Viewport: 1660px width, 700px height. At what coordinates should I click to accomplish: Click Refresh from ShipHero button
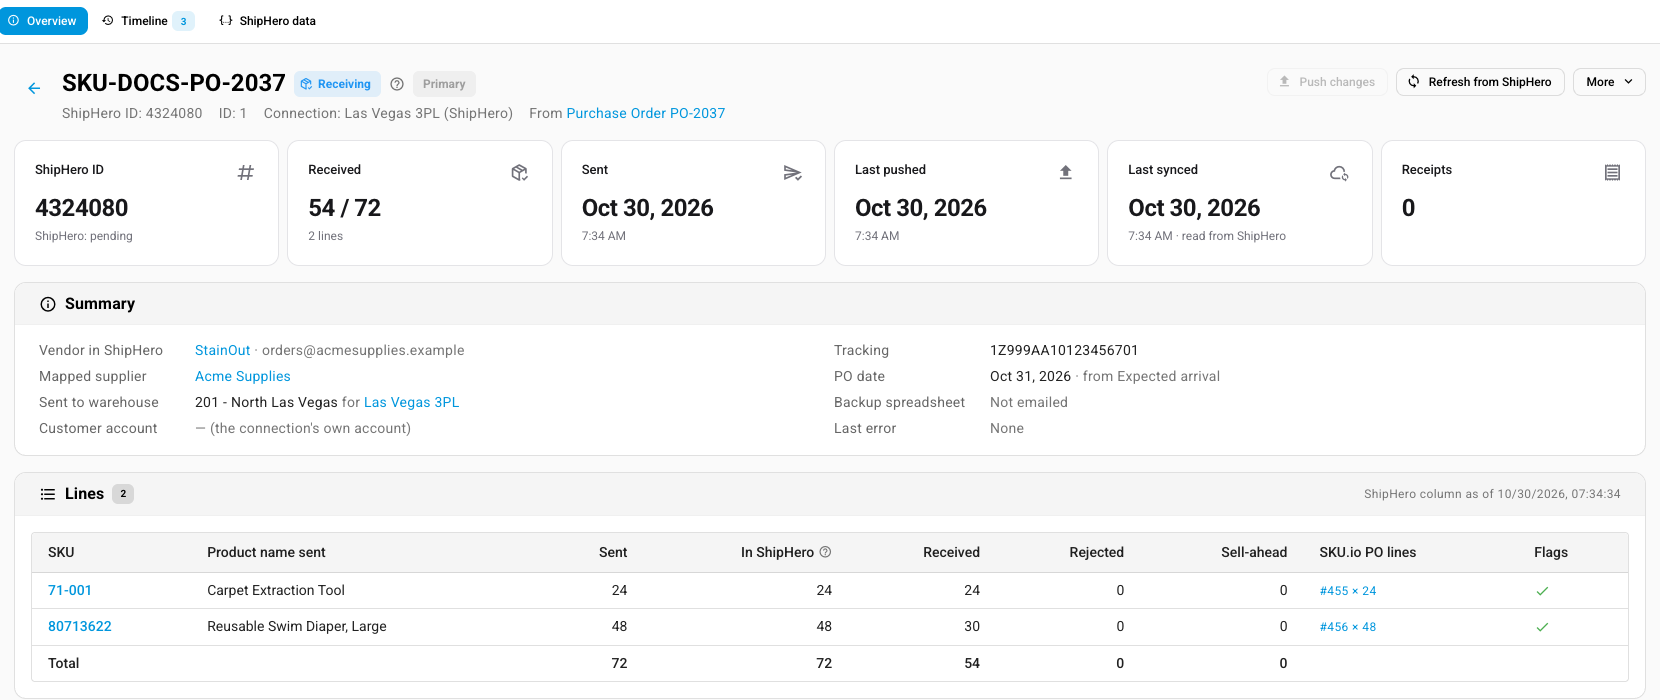point(1480,82)
